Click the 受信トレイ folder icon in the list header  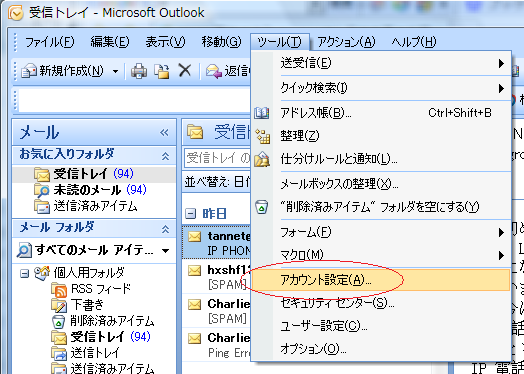195,132
